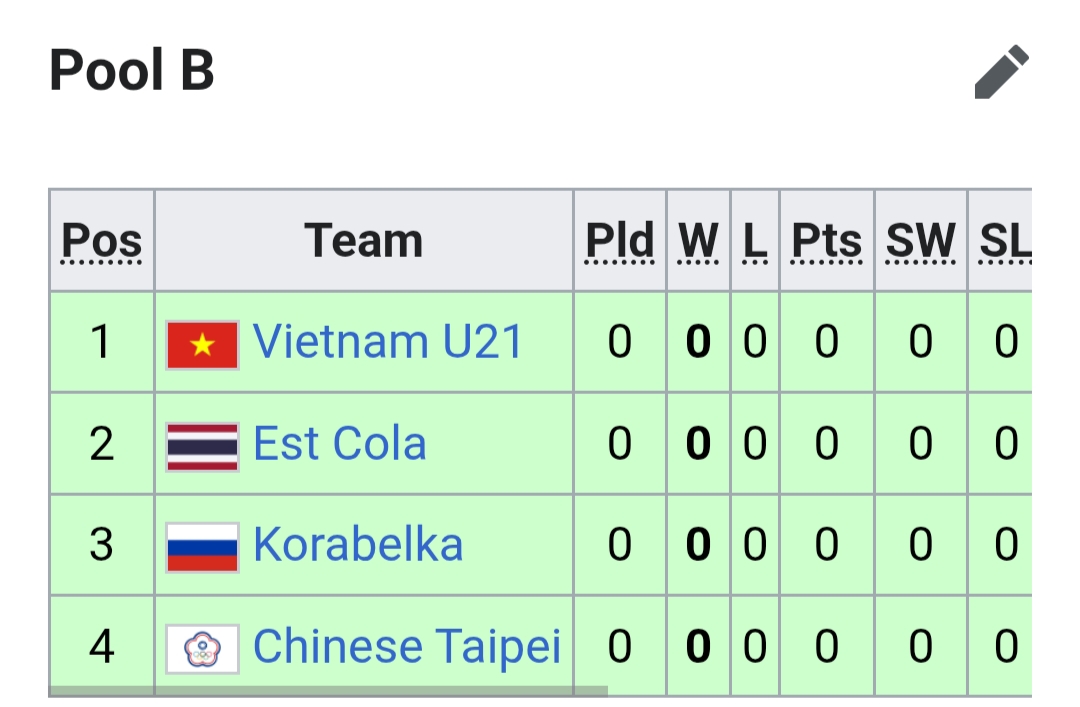Click the Team column header
Screen dimensions: 1080x707
click(364, 240)
